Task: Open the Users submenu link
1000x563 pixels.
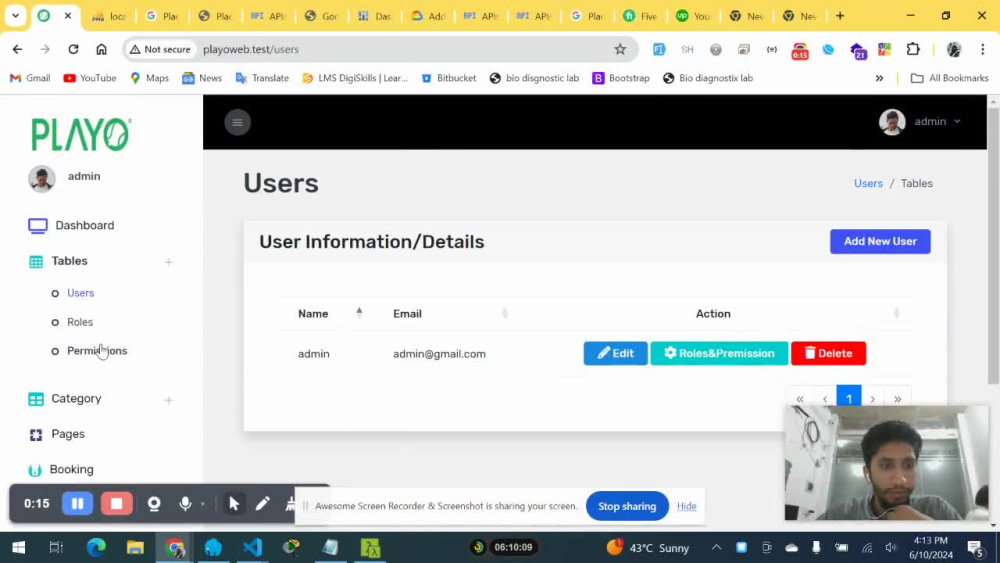Action: click(x=80, y=293)
